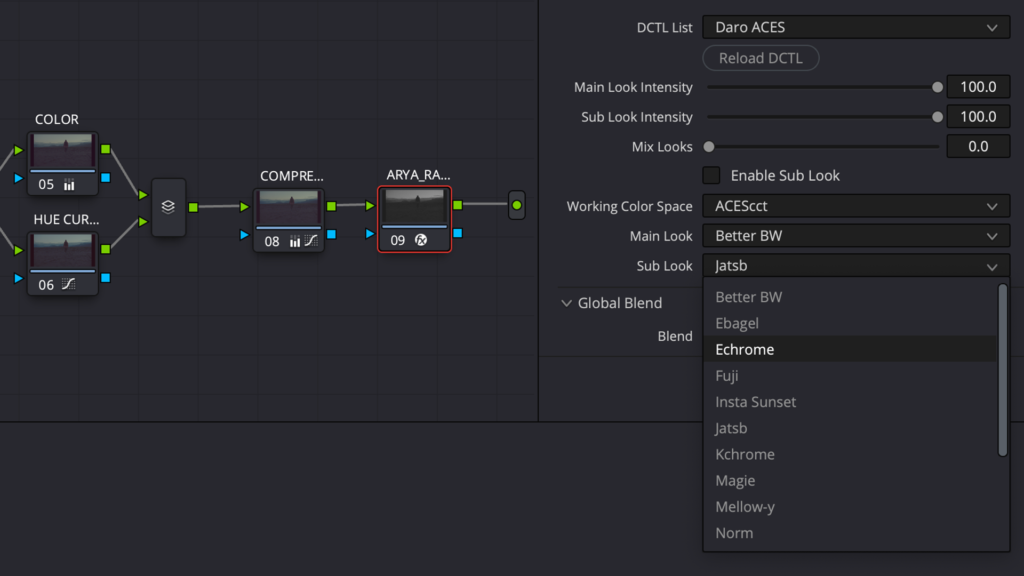Click the green output node circle
The image size is (1024, 576).
pyautogui.click(x=516, y=205)
